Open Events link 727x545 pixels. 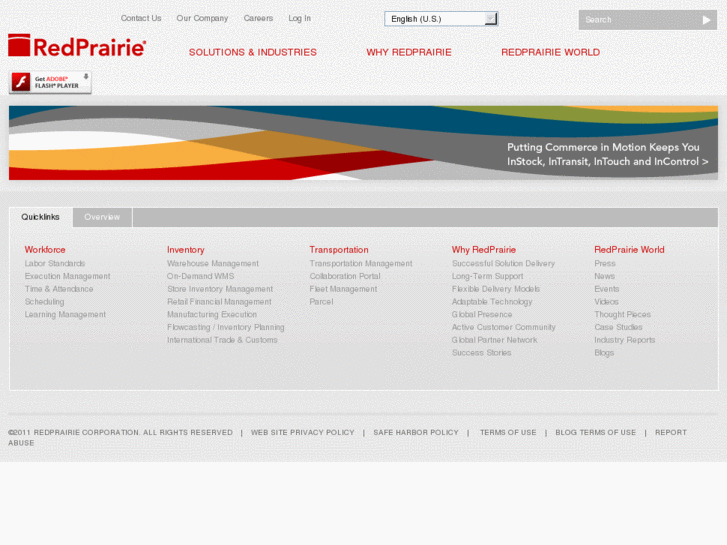(x=606, y=289)
